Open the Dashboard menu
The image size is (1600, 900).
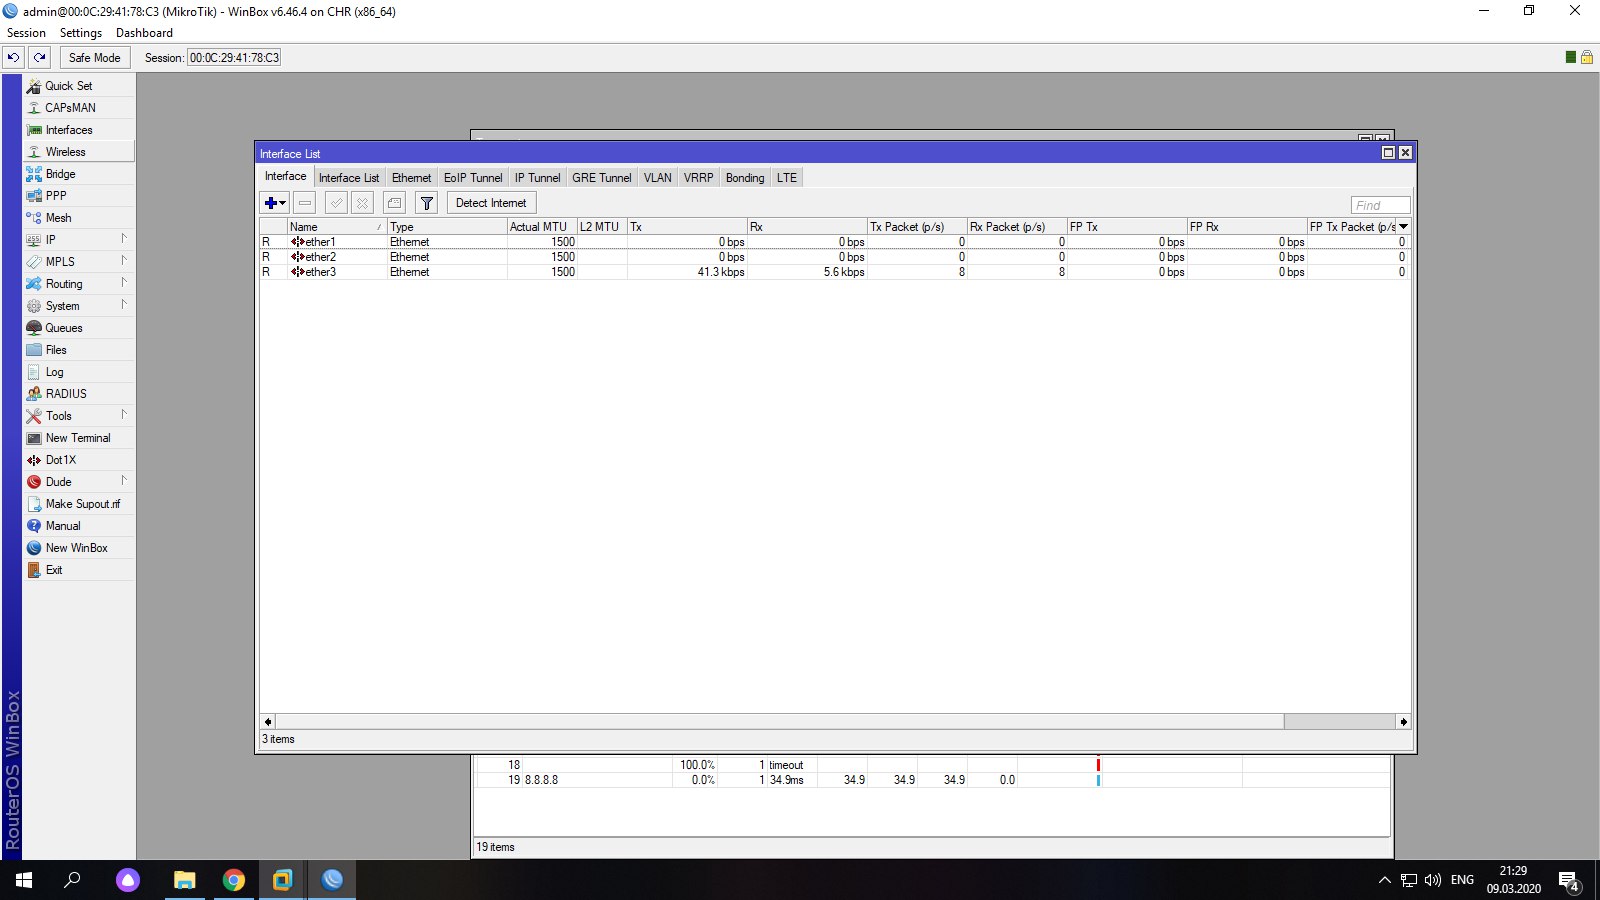click(x=144, y=33)
